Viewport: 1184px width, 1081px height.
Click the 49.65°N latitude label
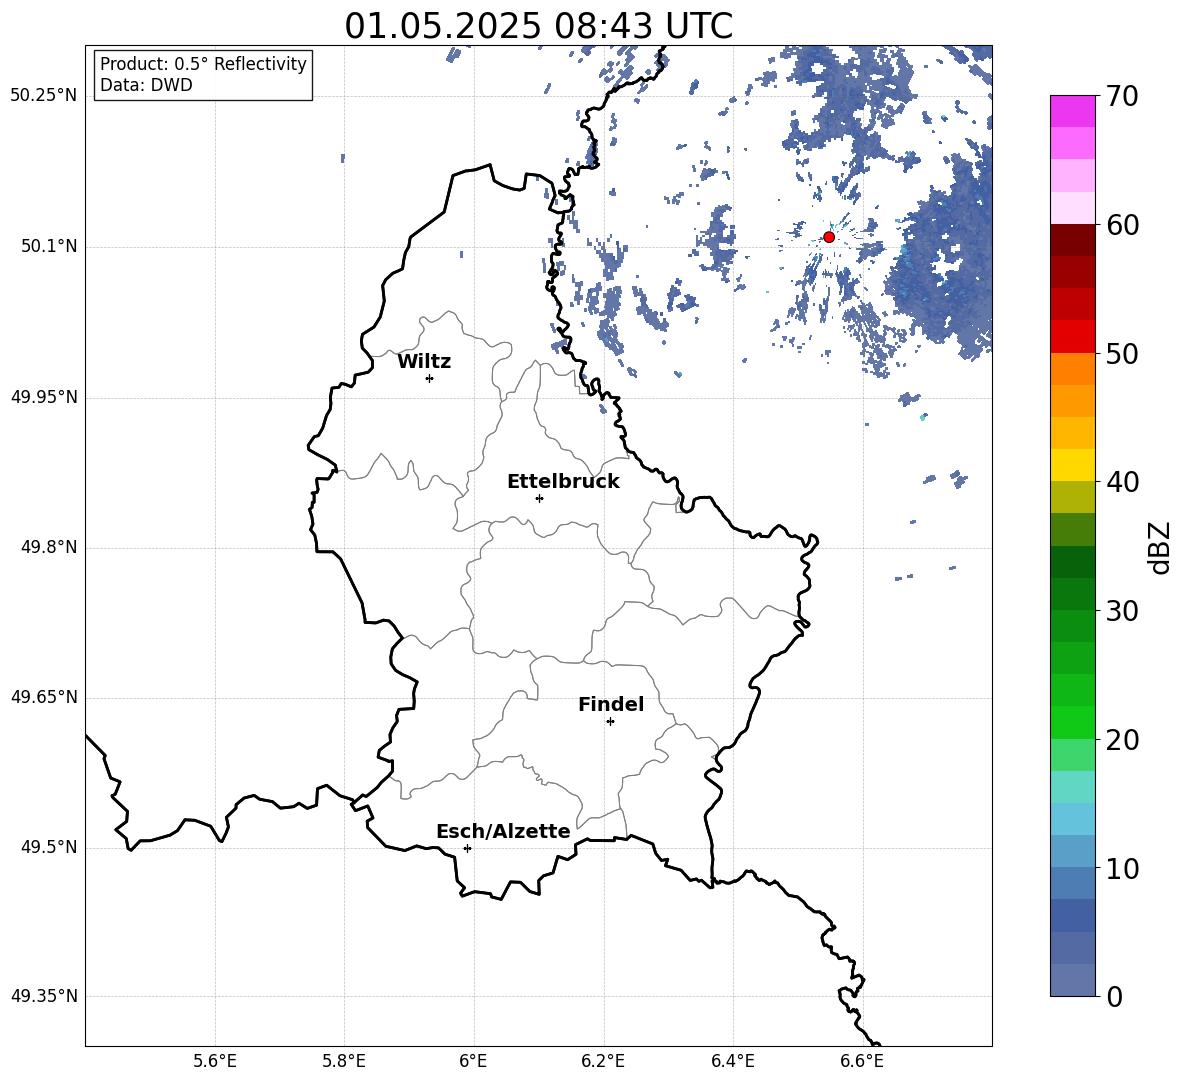click(44, 696)
